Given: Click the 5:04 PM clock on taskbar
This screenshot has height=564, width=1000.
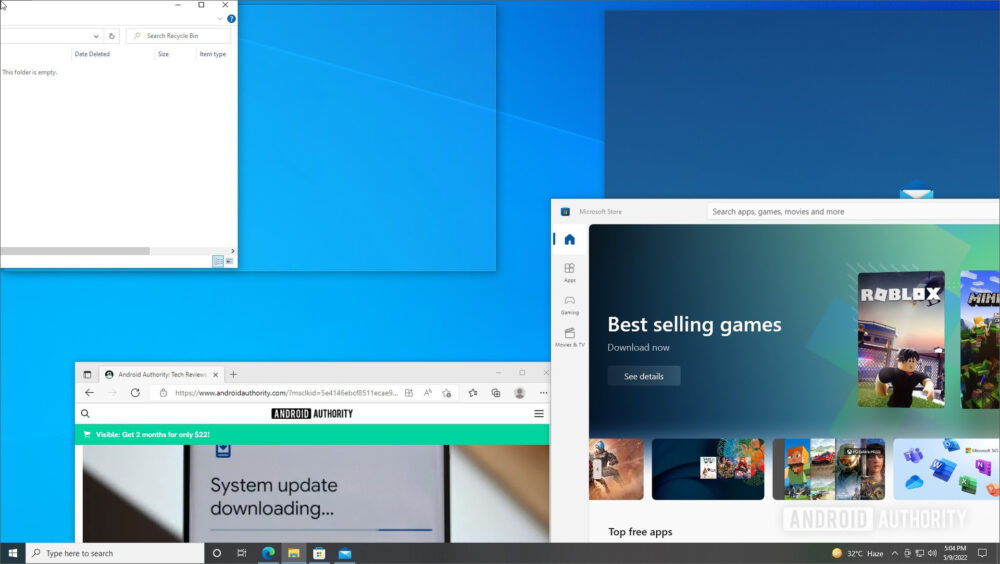Looking at the screenshot, I should [x=955, y=553].
